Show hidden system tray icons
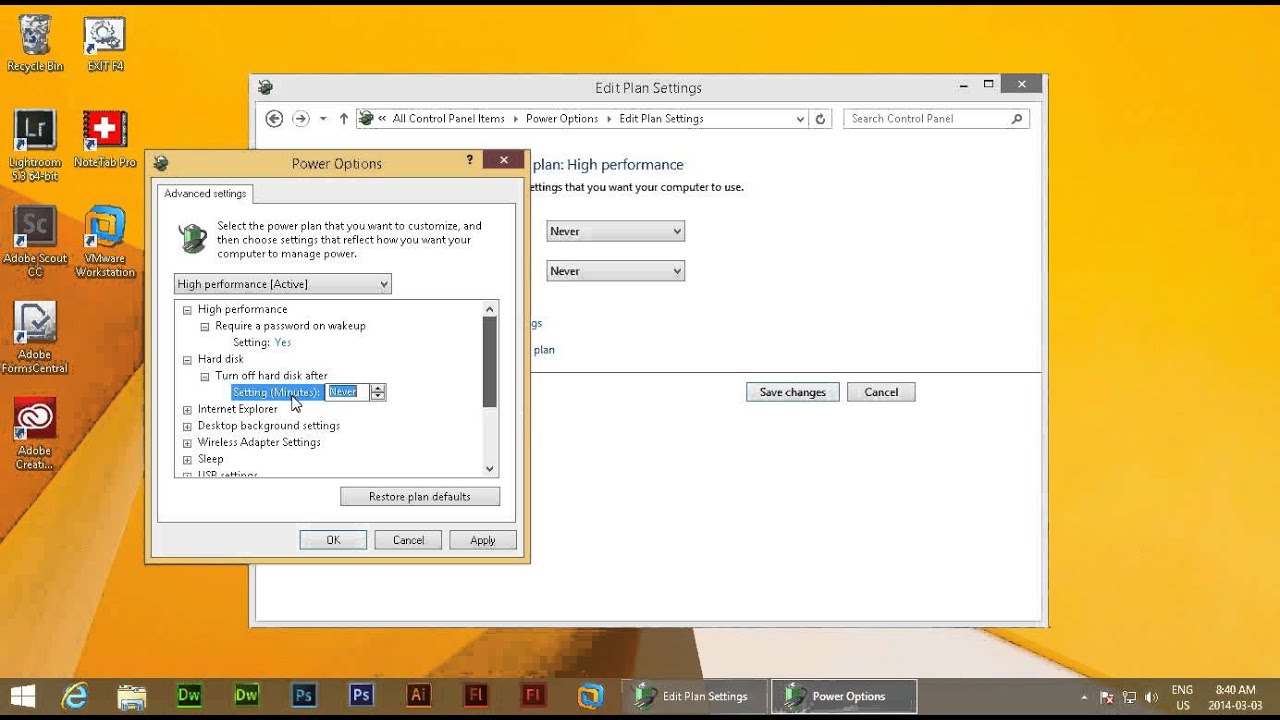This screenshot has width=1280, height=720. (x=1085, y=696)
